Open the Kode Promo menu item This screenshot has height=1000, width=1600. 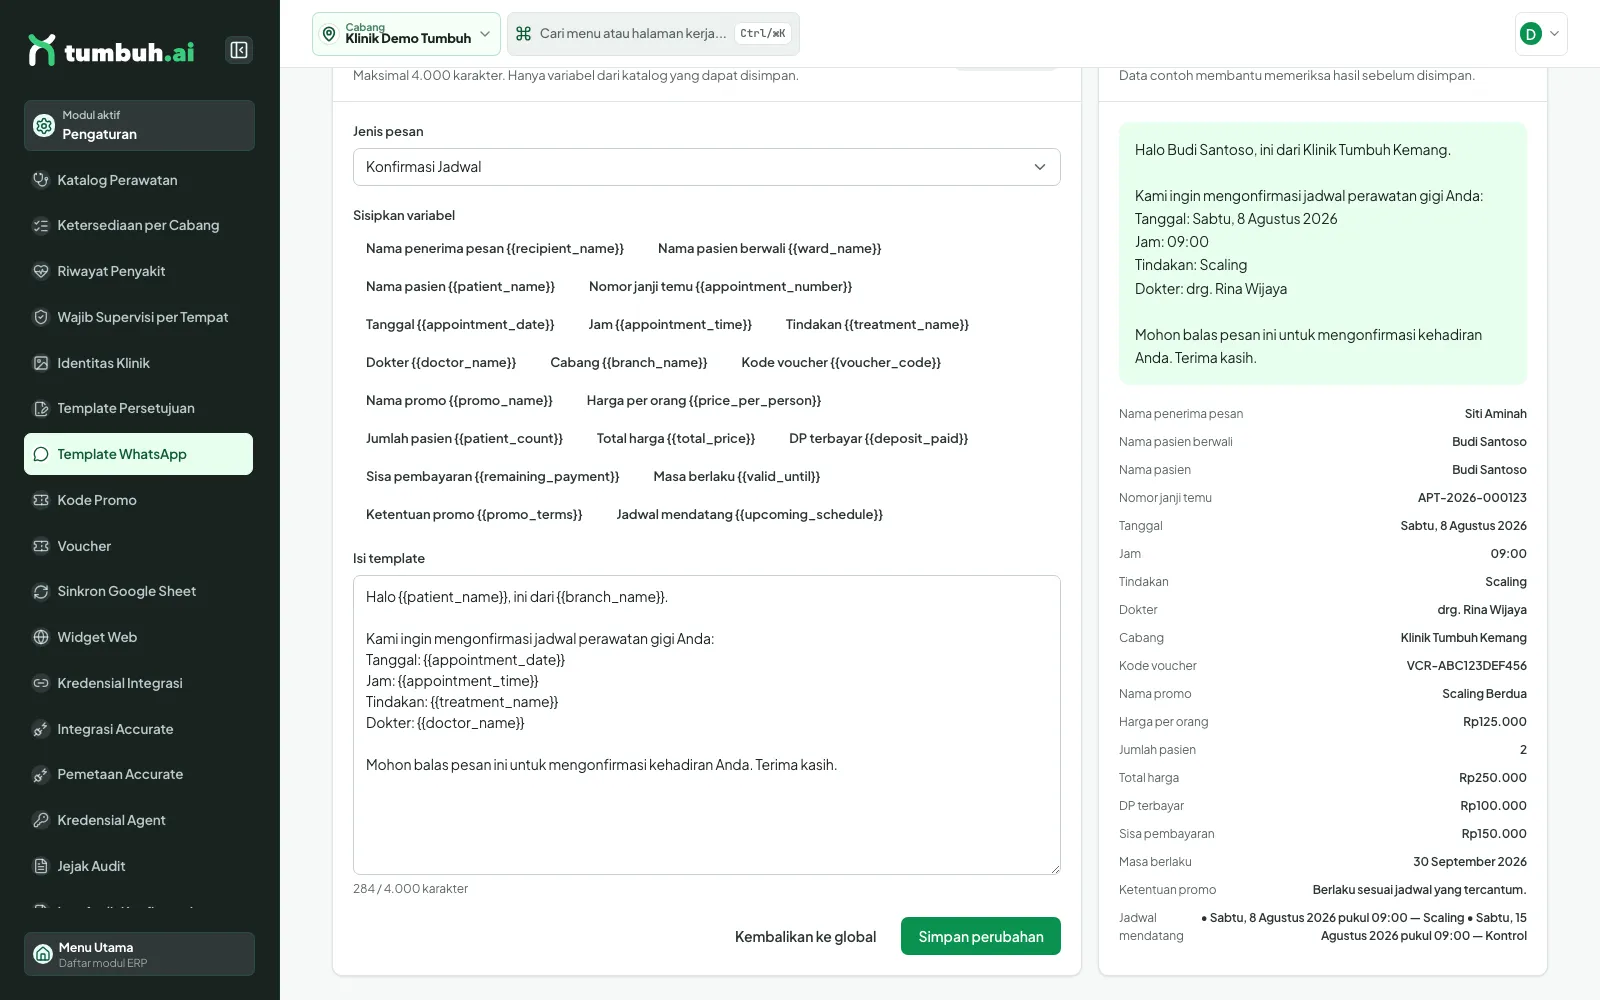click(138, 500)
